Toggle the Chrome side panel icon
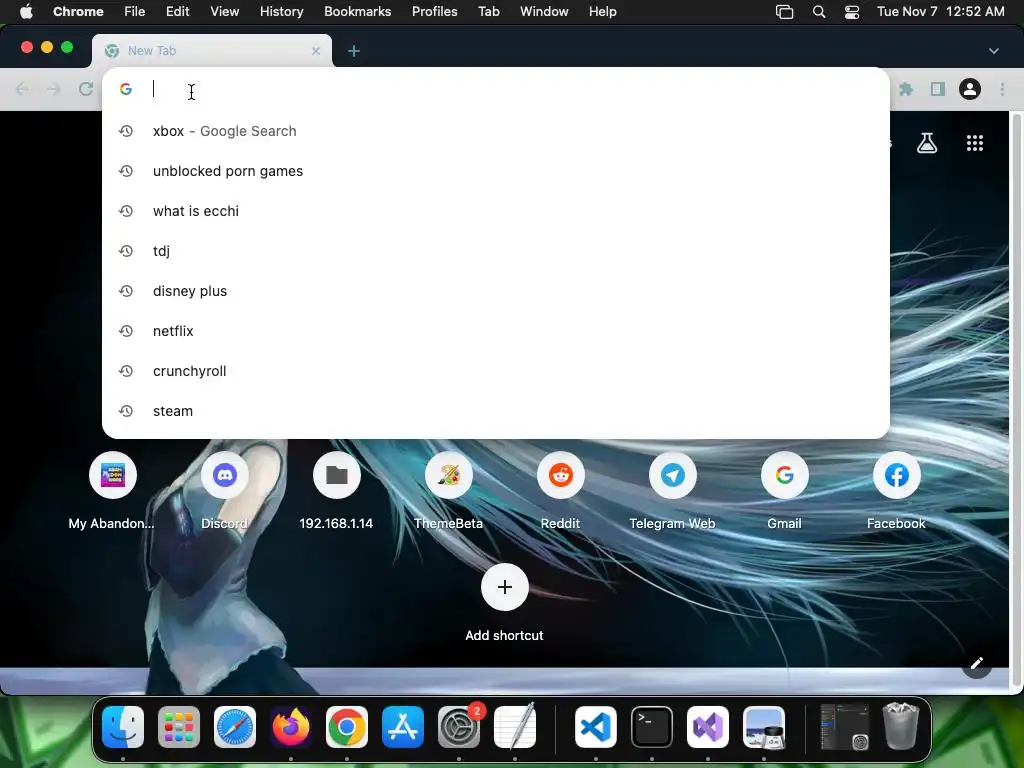 [938, 89]
